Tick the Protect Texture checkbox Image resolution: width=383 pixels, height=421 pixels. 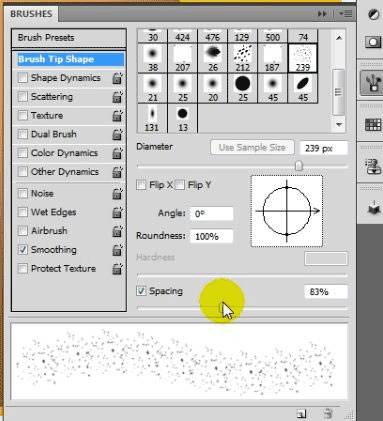[23, 268]
